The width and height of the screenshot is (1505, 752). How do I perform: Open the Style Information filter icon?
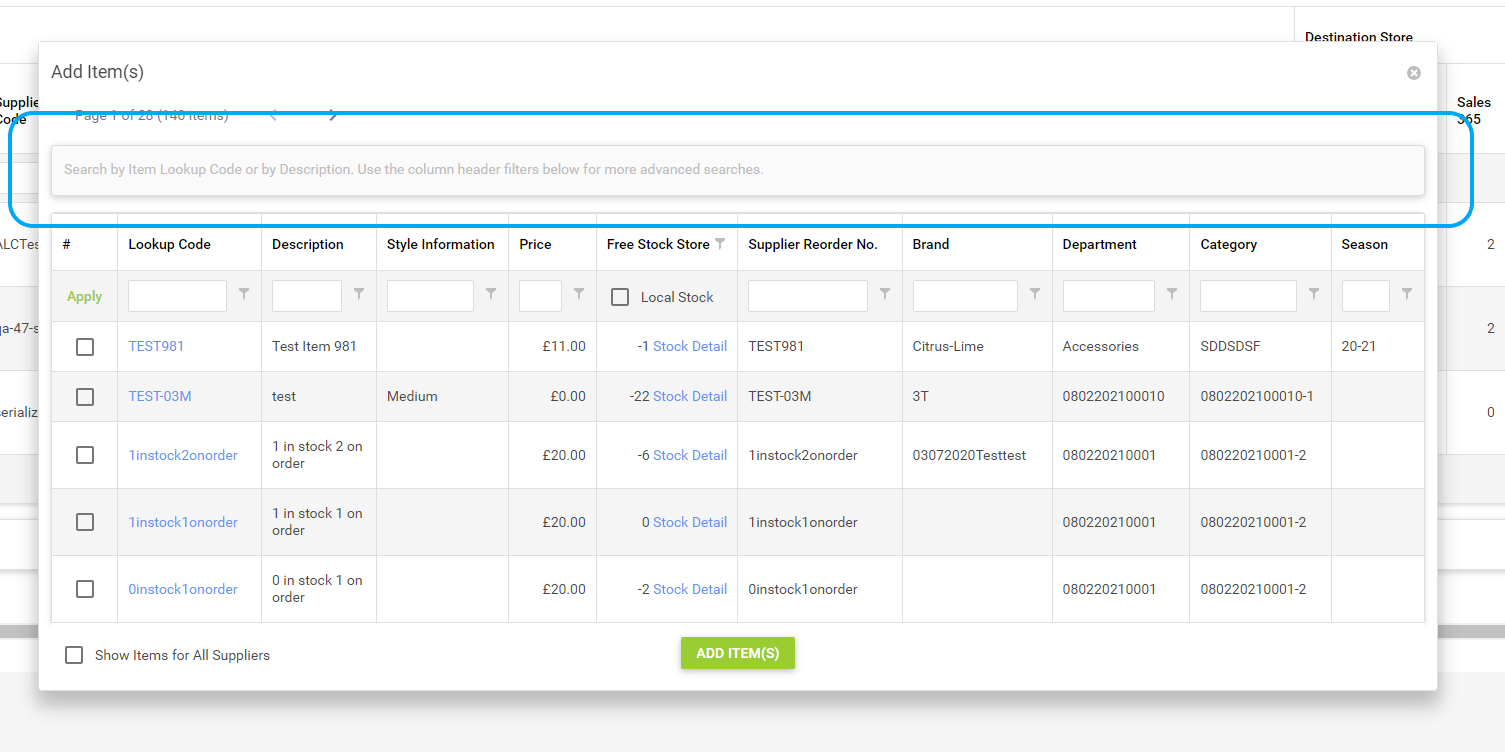(491, 294)
